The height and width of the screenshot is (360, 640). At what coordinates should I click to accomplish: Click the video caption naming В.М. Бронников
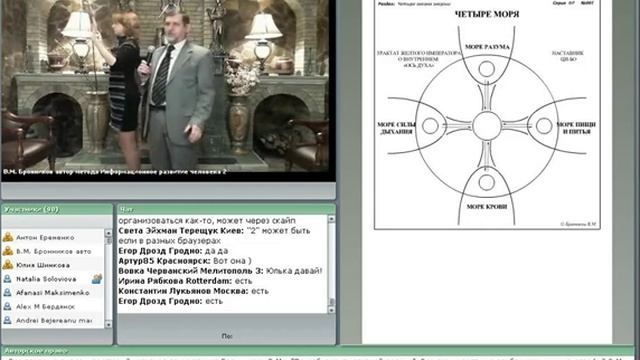coord(115,172)
